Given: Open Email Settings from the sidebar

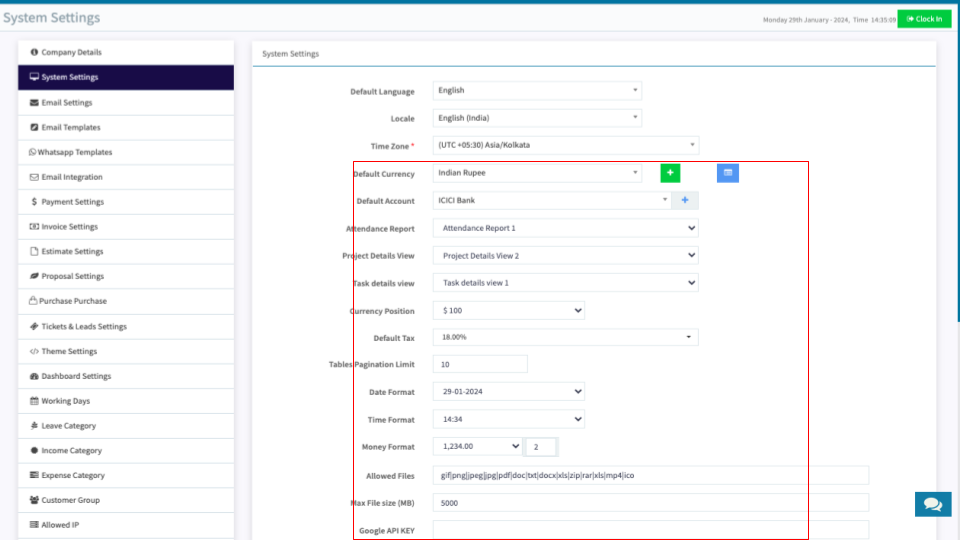Looking at the screenshot, I should [66, 102].
